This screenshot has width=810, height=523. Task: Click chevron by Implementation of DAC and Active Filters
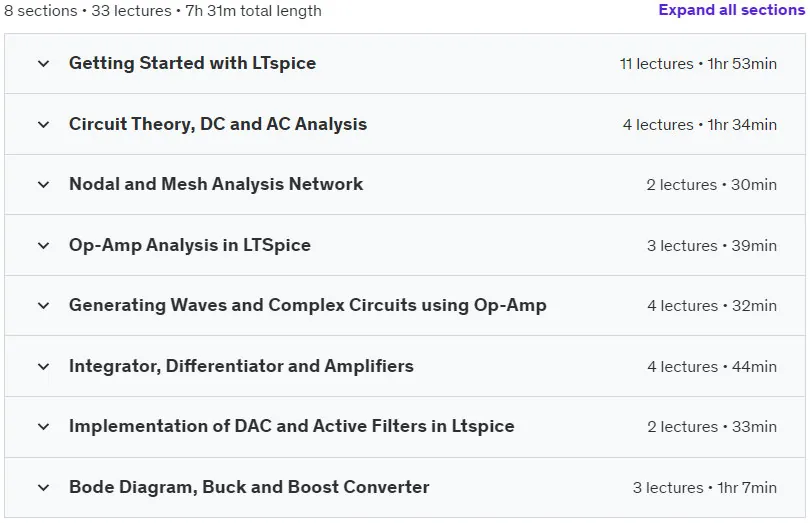44,426
